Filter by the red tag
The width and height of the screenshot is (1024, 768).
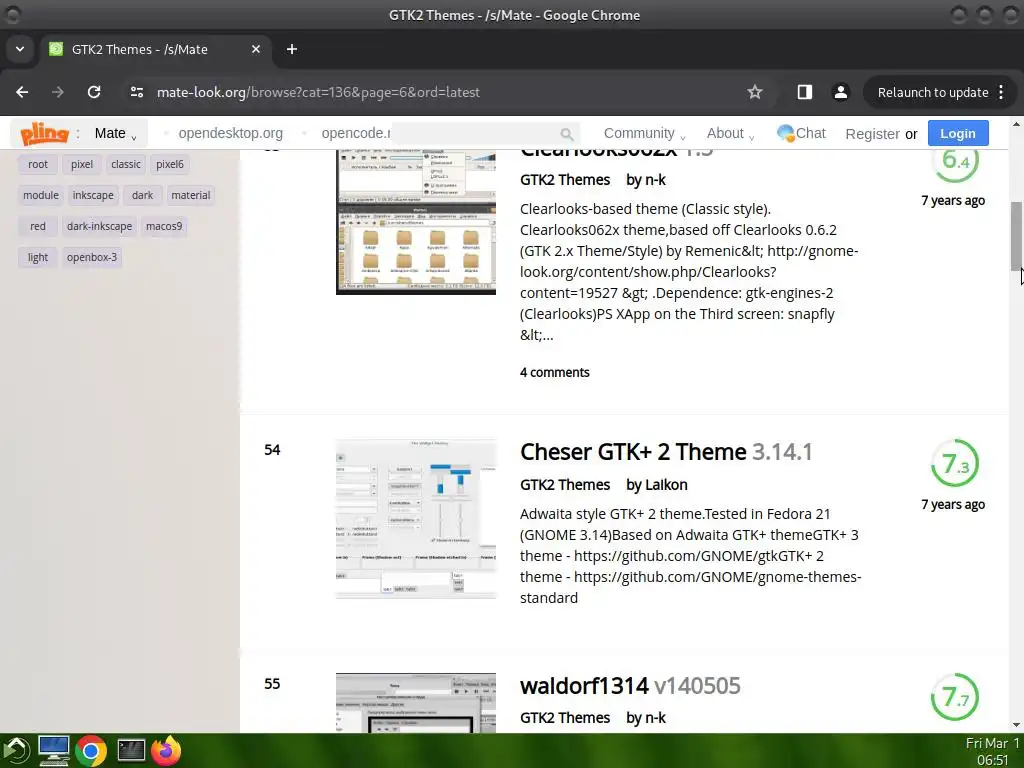(38, 226)
